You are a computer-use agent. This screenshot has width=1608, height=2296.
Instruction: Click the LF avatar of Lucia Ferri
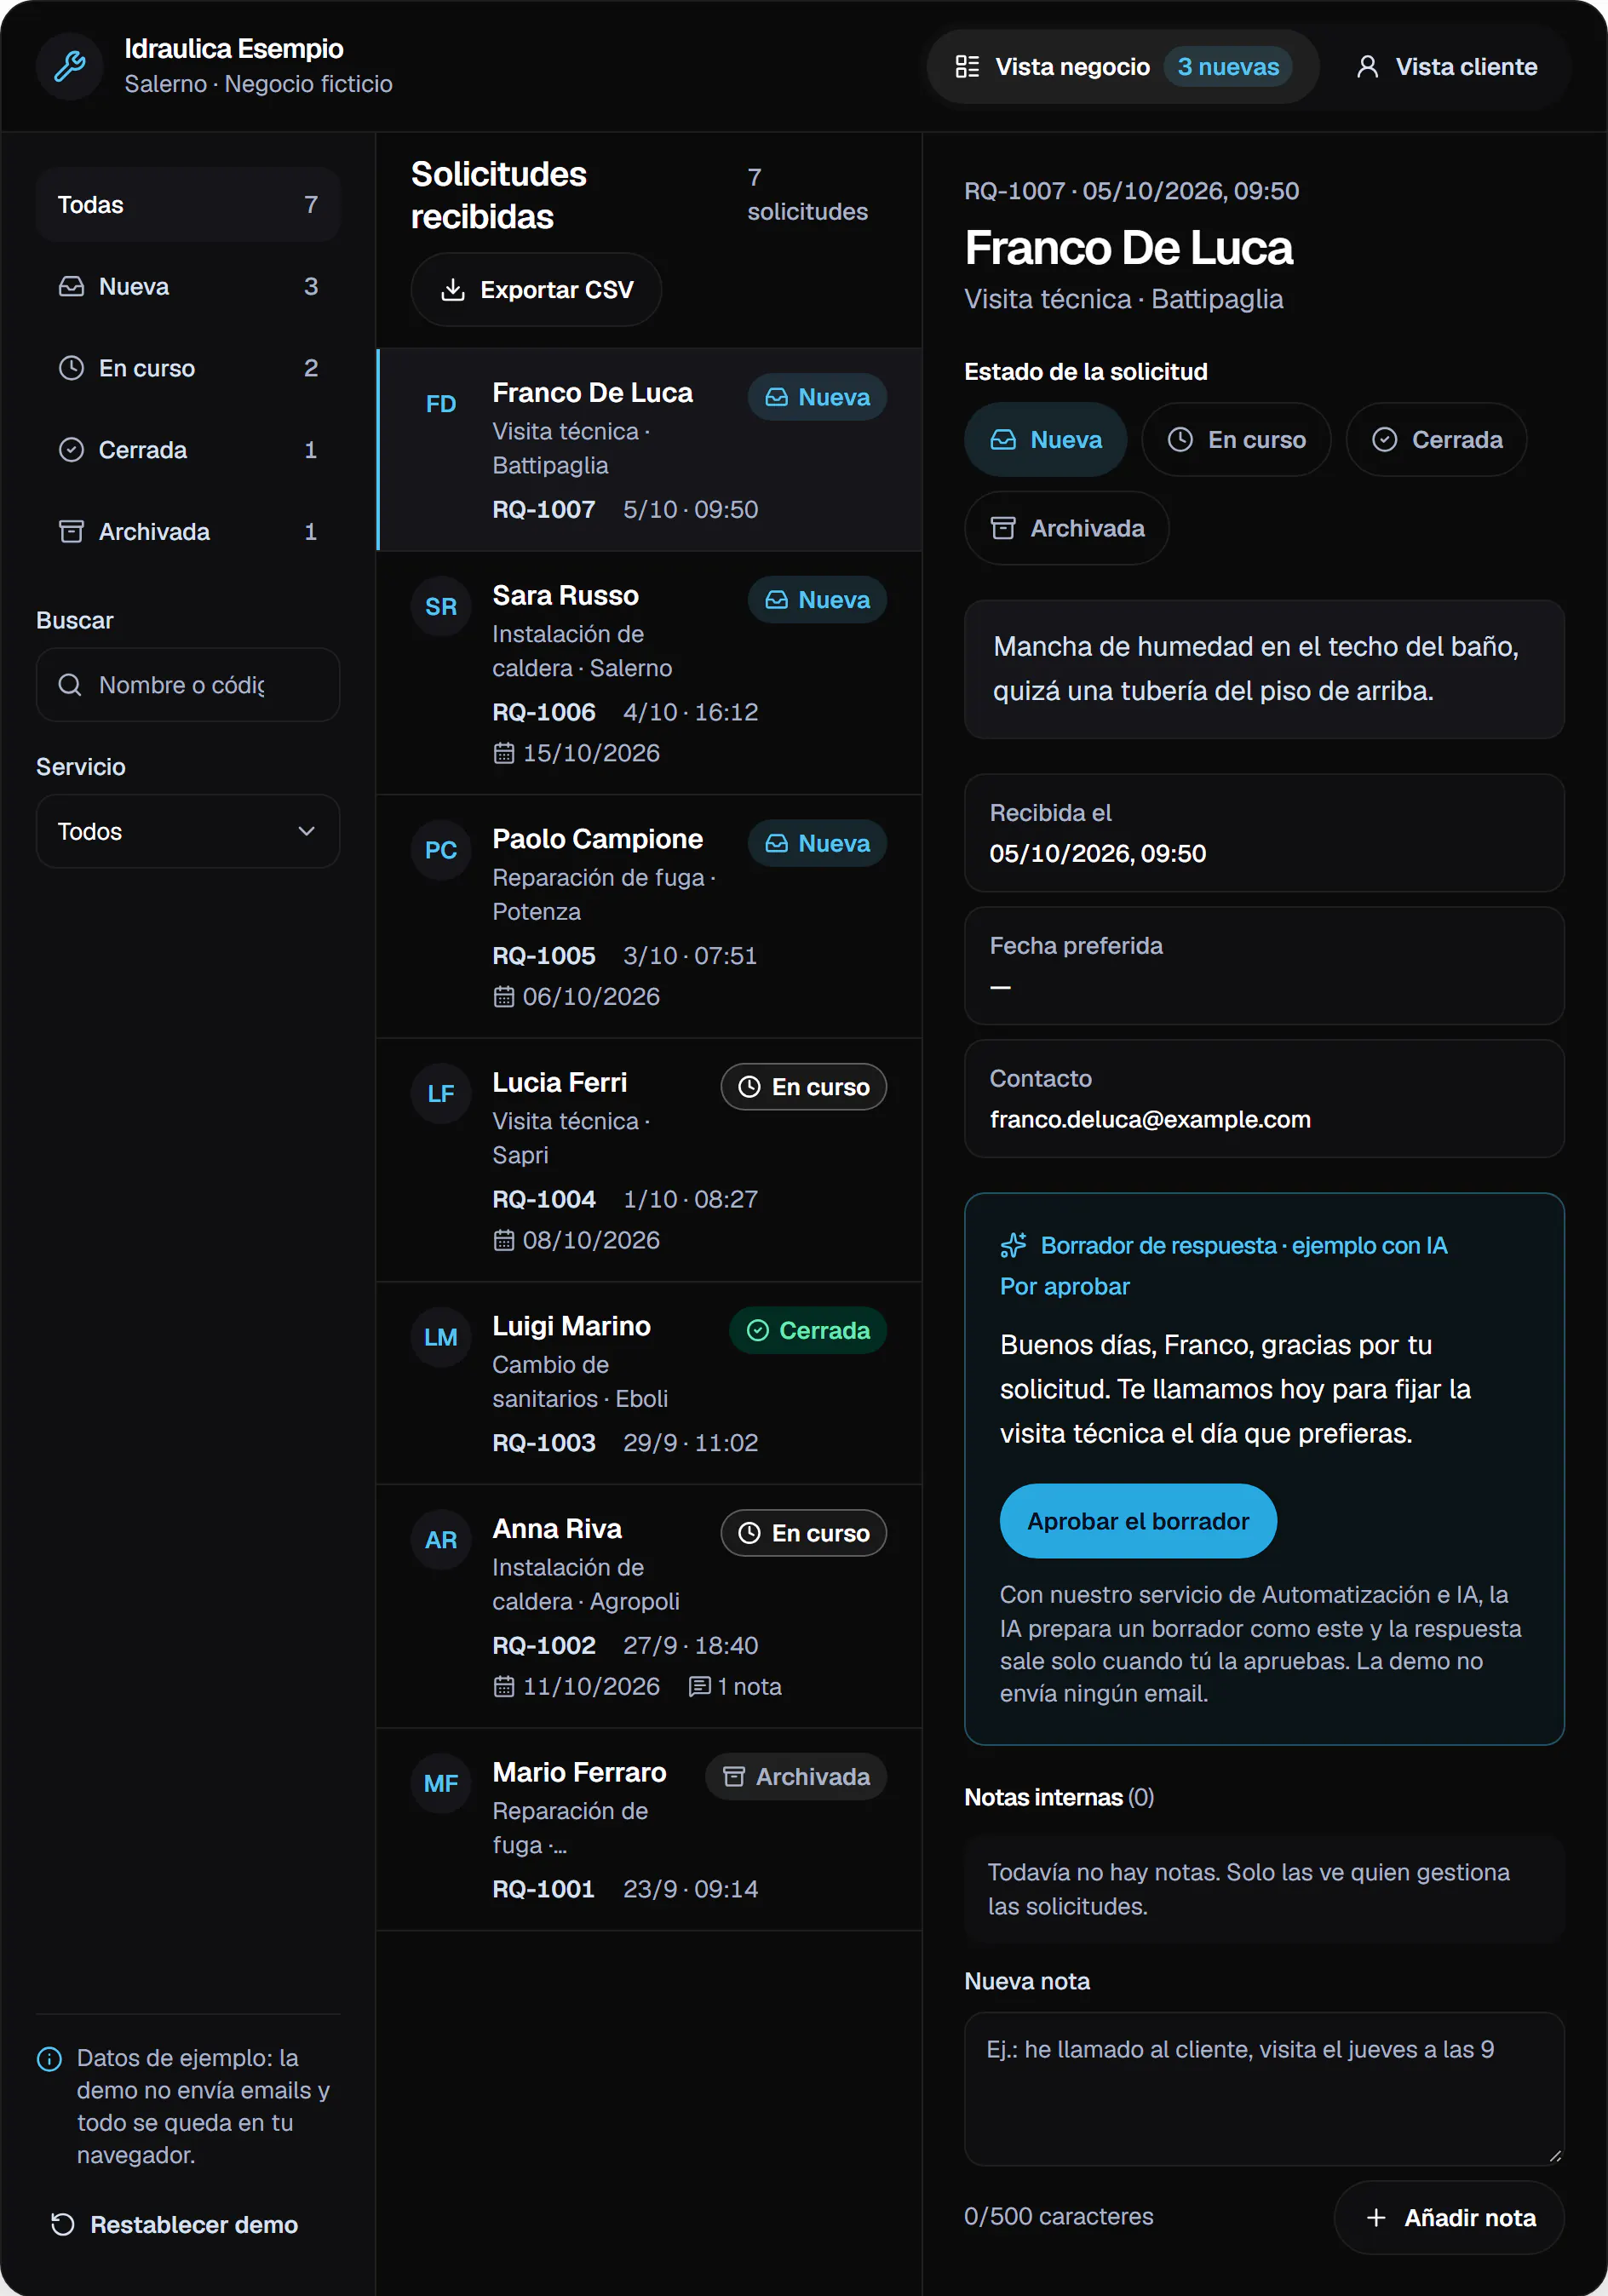pos(441,1093)
